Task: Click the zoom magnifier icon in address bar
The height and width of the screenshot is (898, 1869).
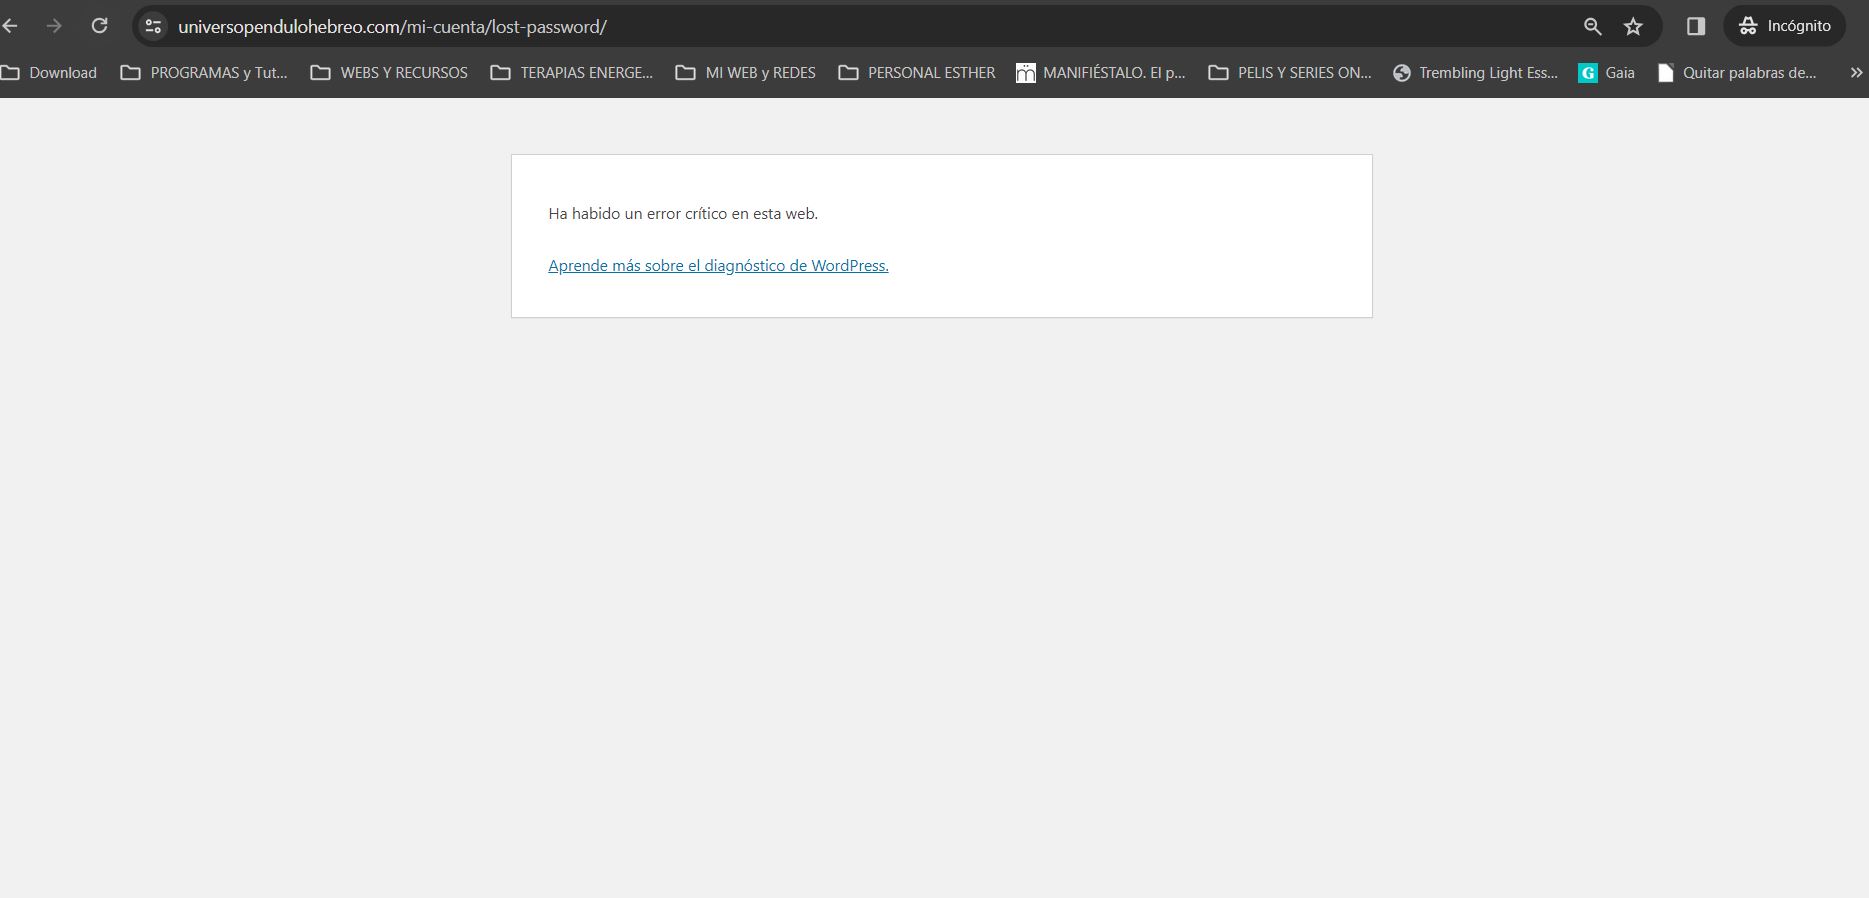Action: click(1592, 27)
